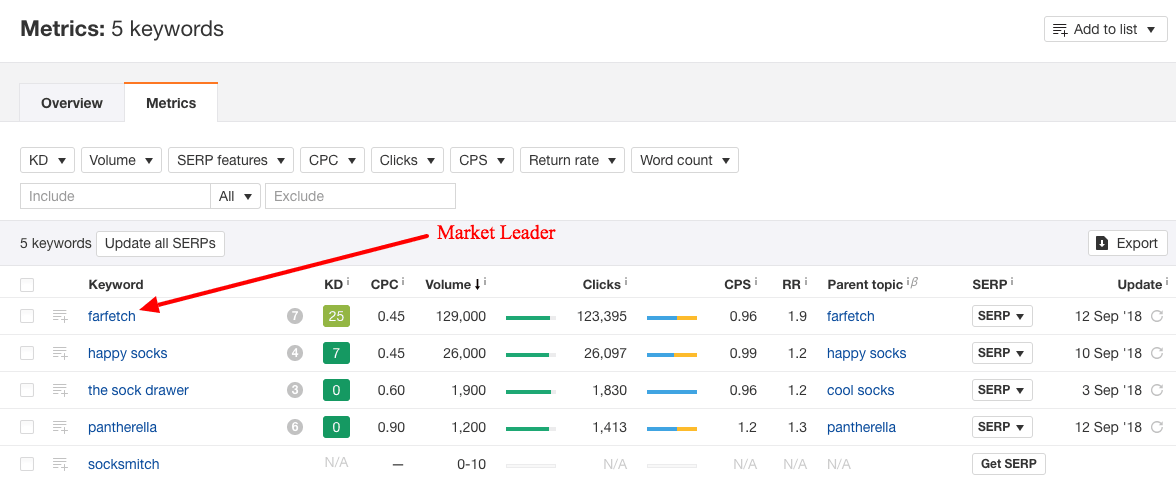Switch to the Overview tab
Screen dimensions: 1176x482
(72, 103)
